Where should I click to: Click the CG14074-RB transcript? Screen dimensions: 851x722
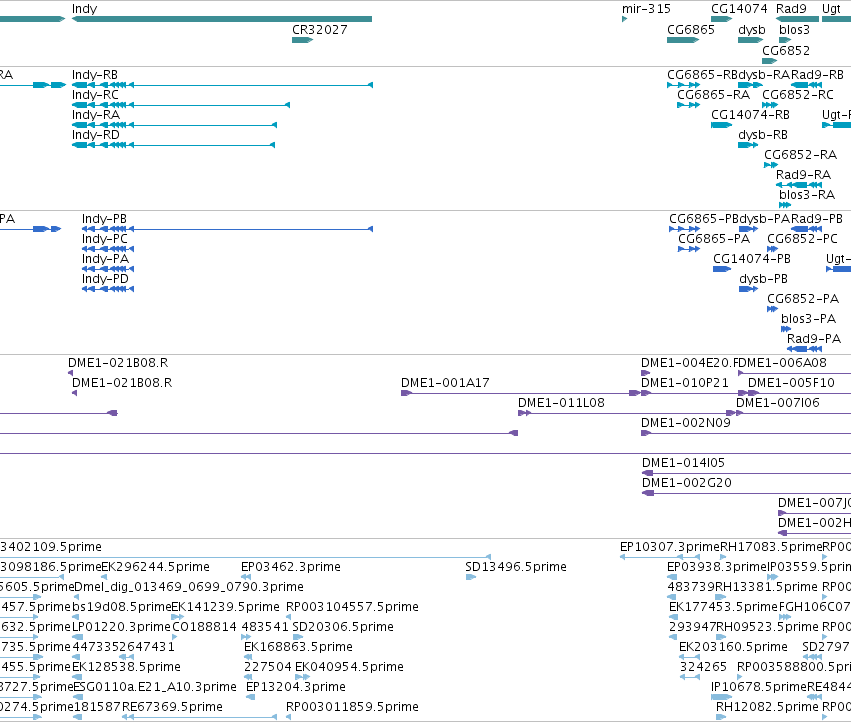(721, 125)
